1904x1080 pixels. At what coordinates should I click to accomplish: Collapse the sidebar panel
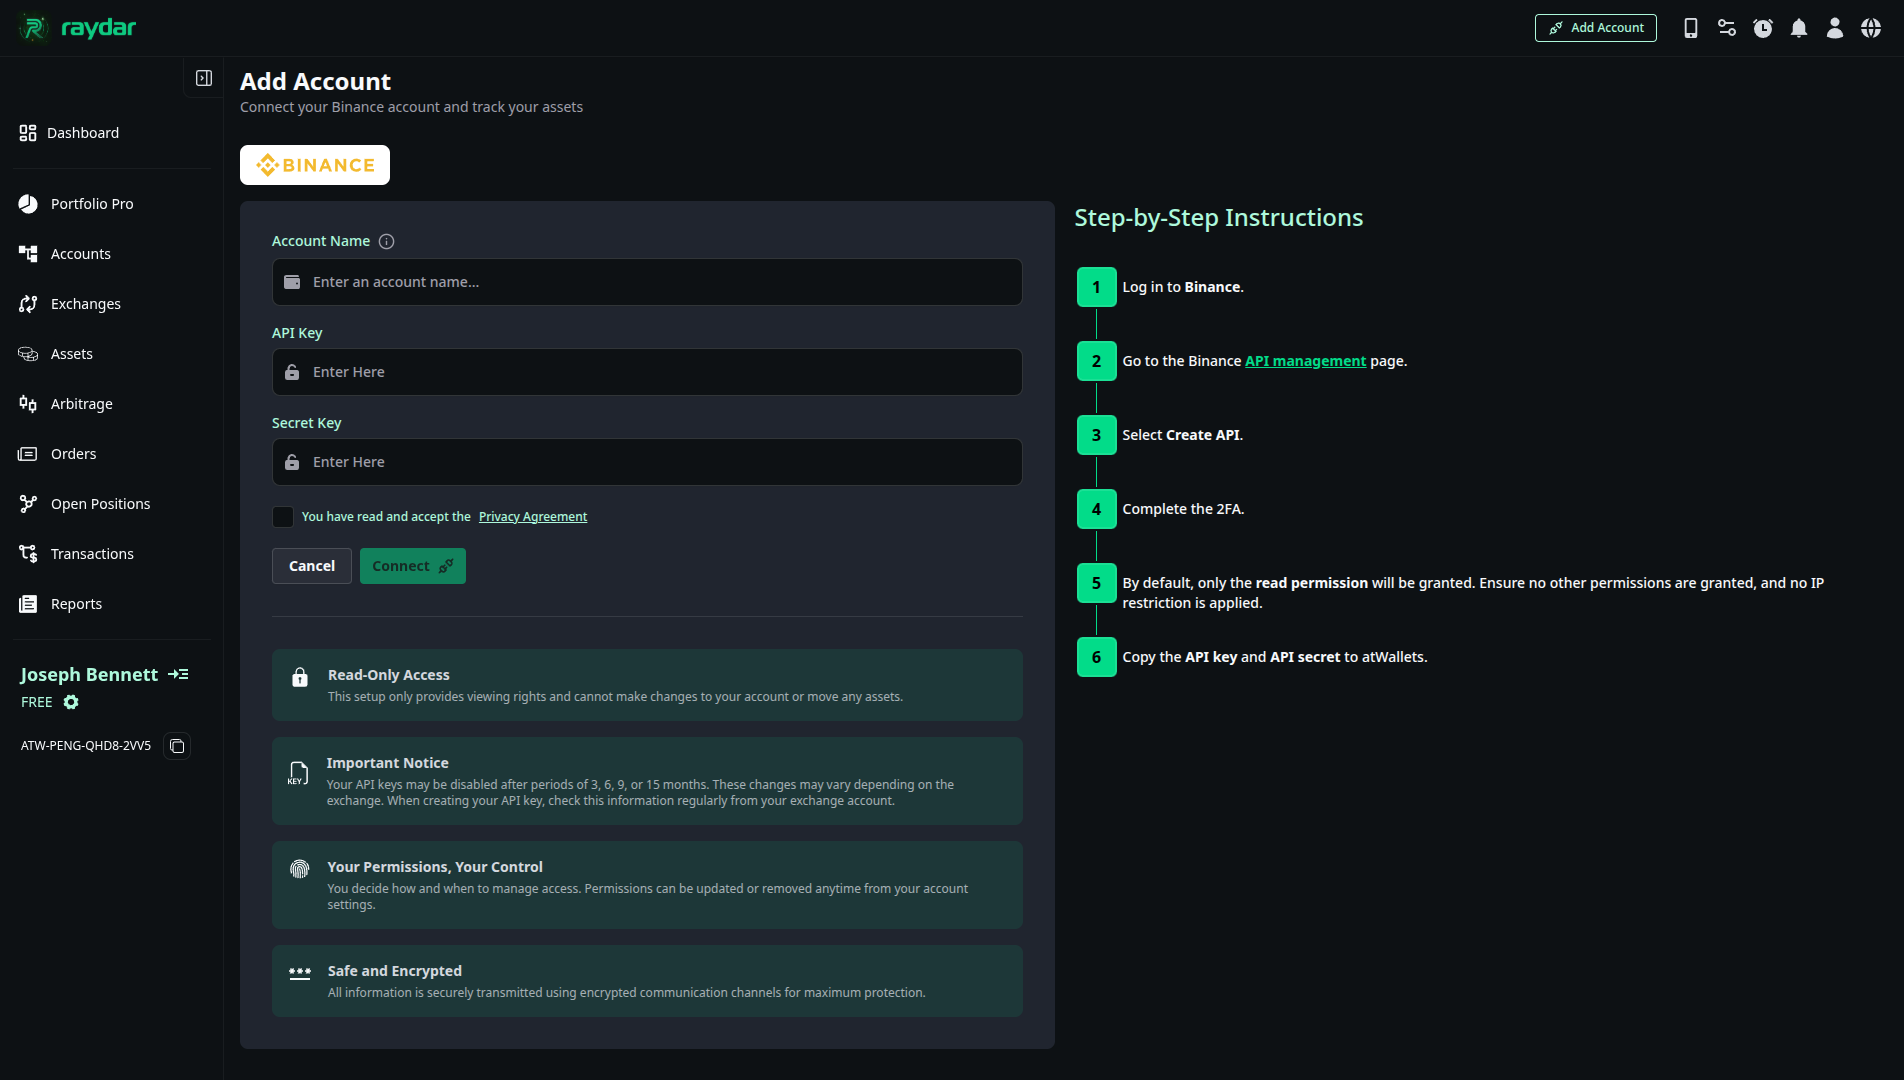pyautogui.click(x=203, y=77)
